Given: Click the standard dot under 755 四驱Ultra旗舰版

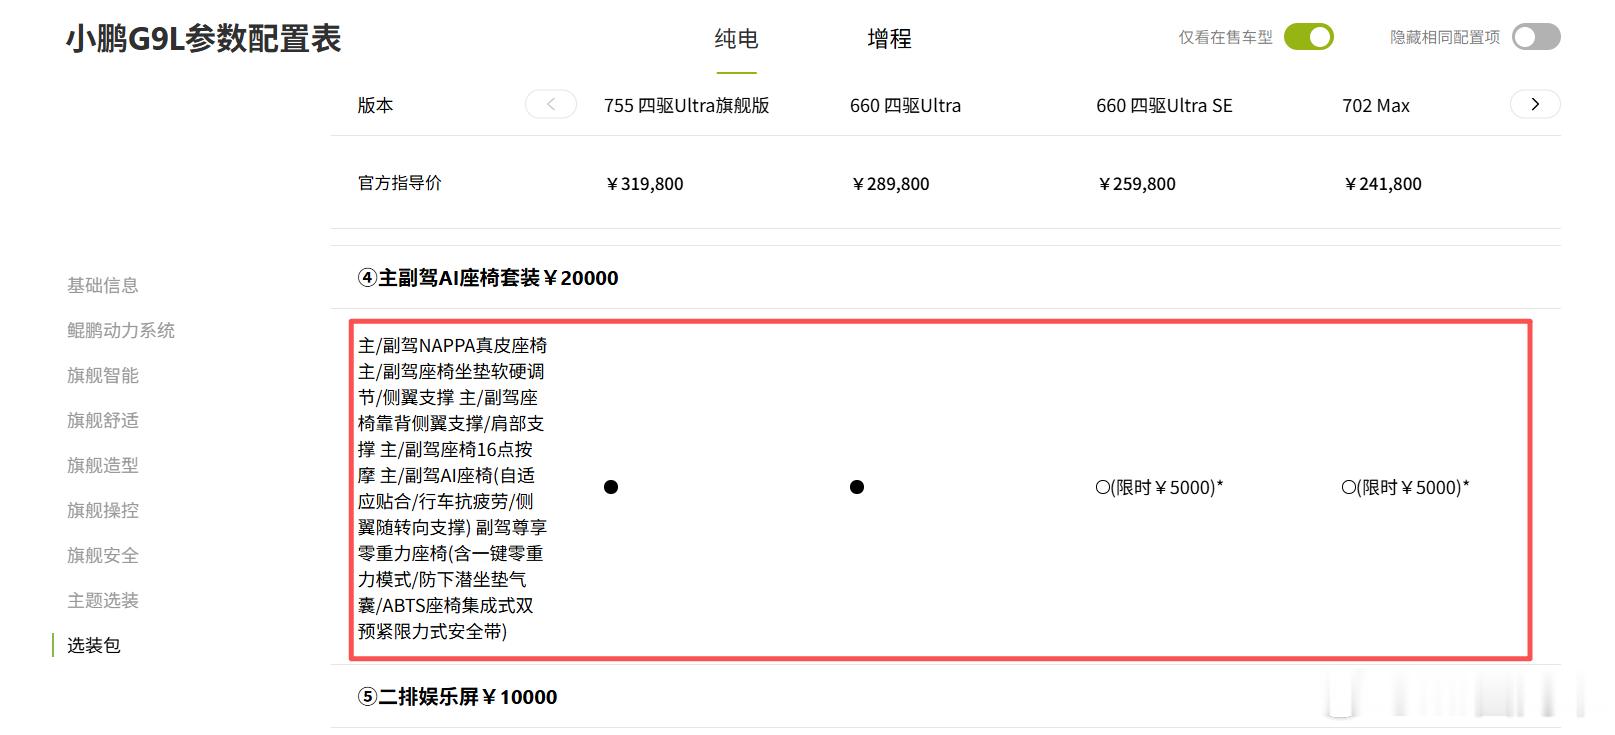Looking at the screenshot, I should point(611,487).
